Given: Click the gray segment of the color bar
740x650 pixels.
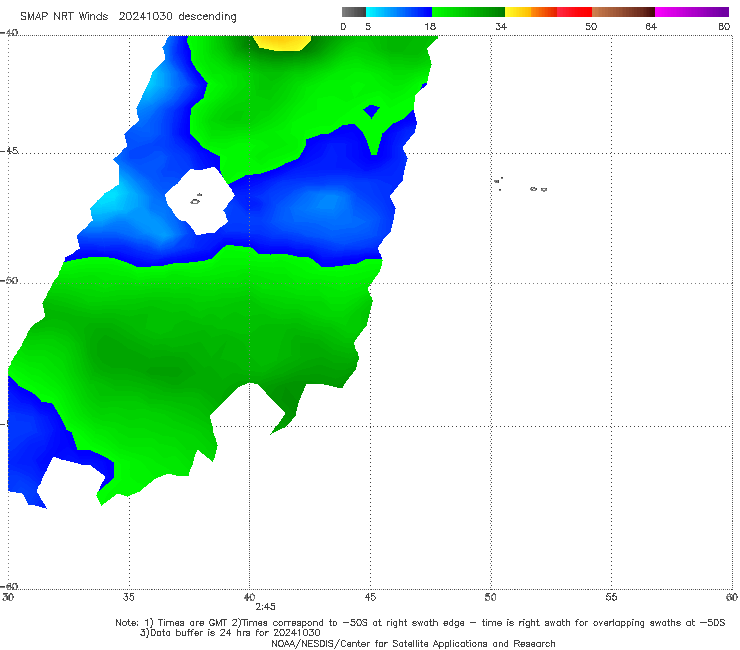Looking at the screenshot, I should click(353, 12).
